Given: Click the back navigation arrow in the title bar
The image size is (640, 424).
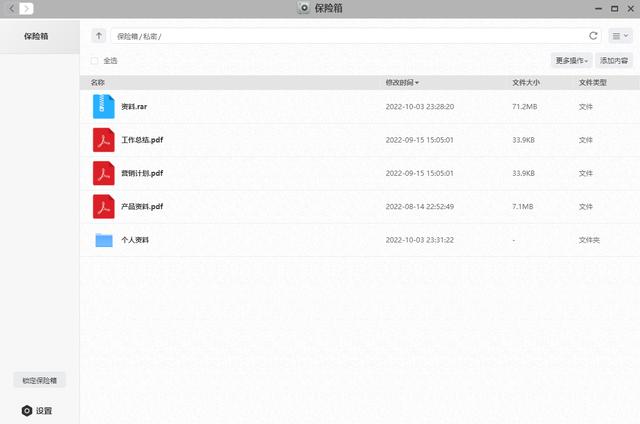Looking at the screenshot, I should [11, 8].
